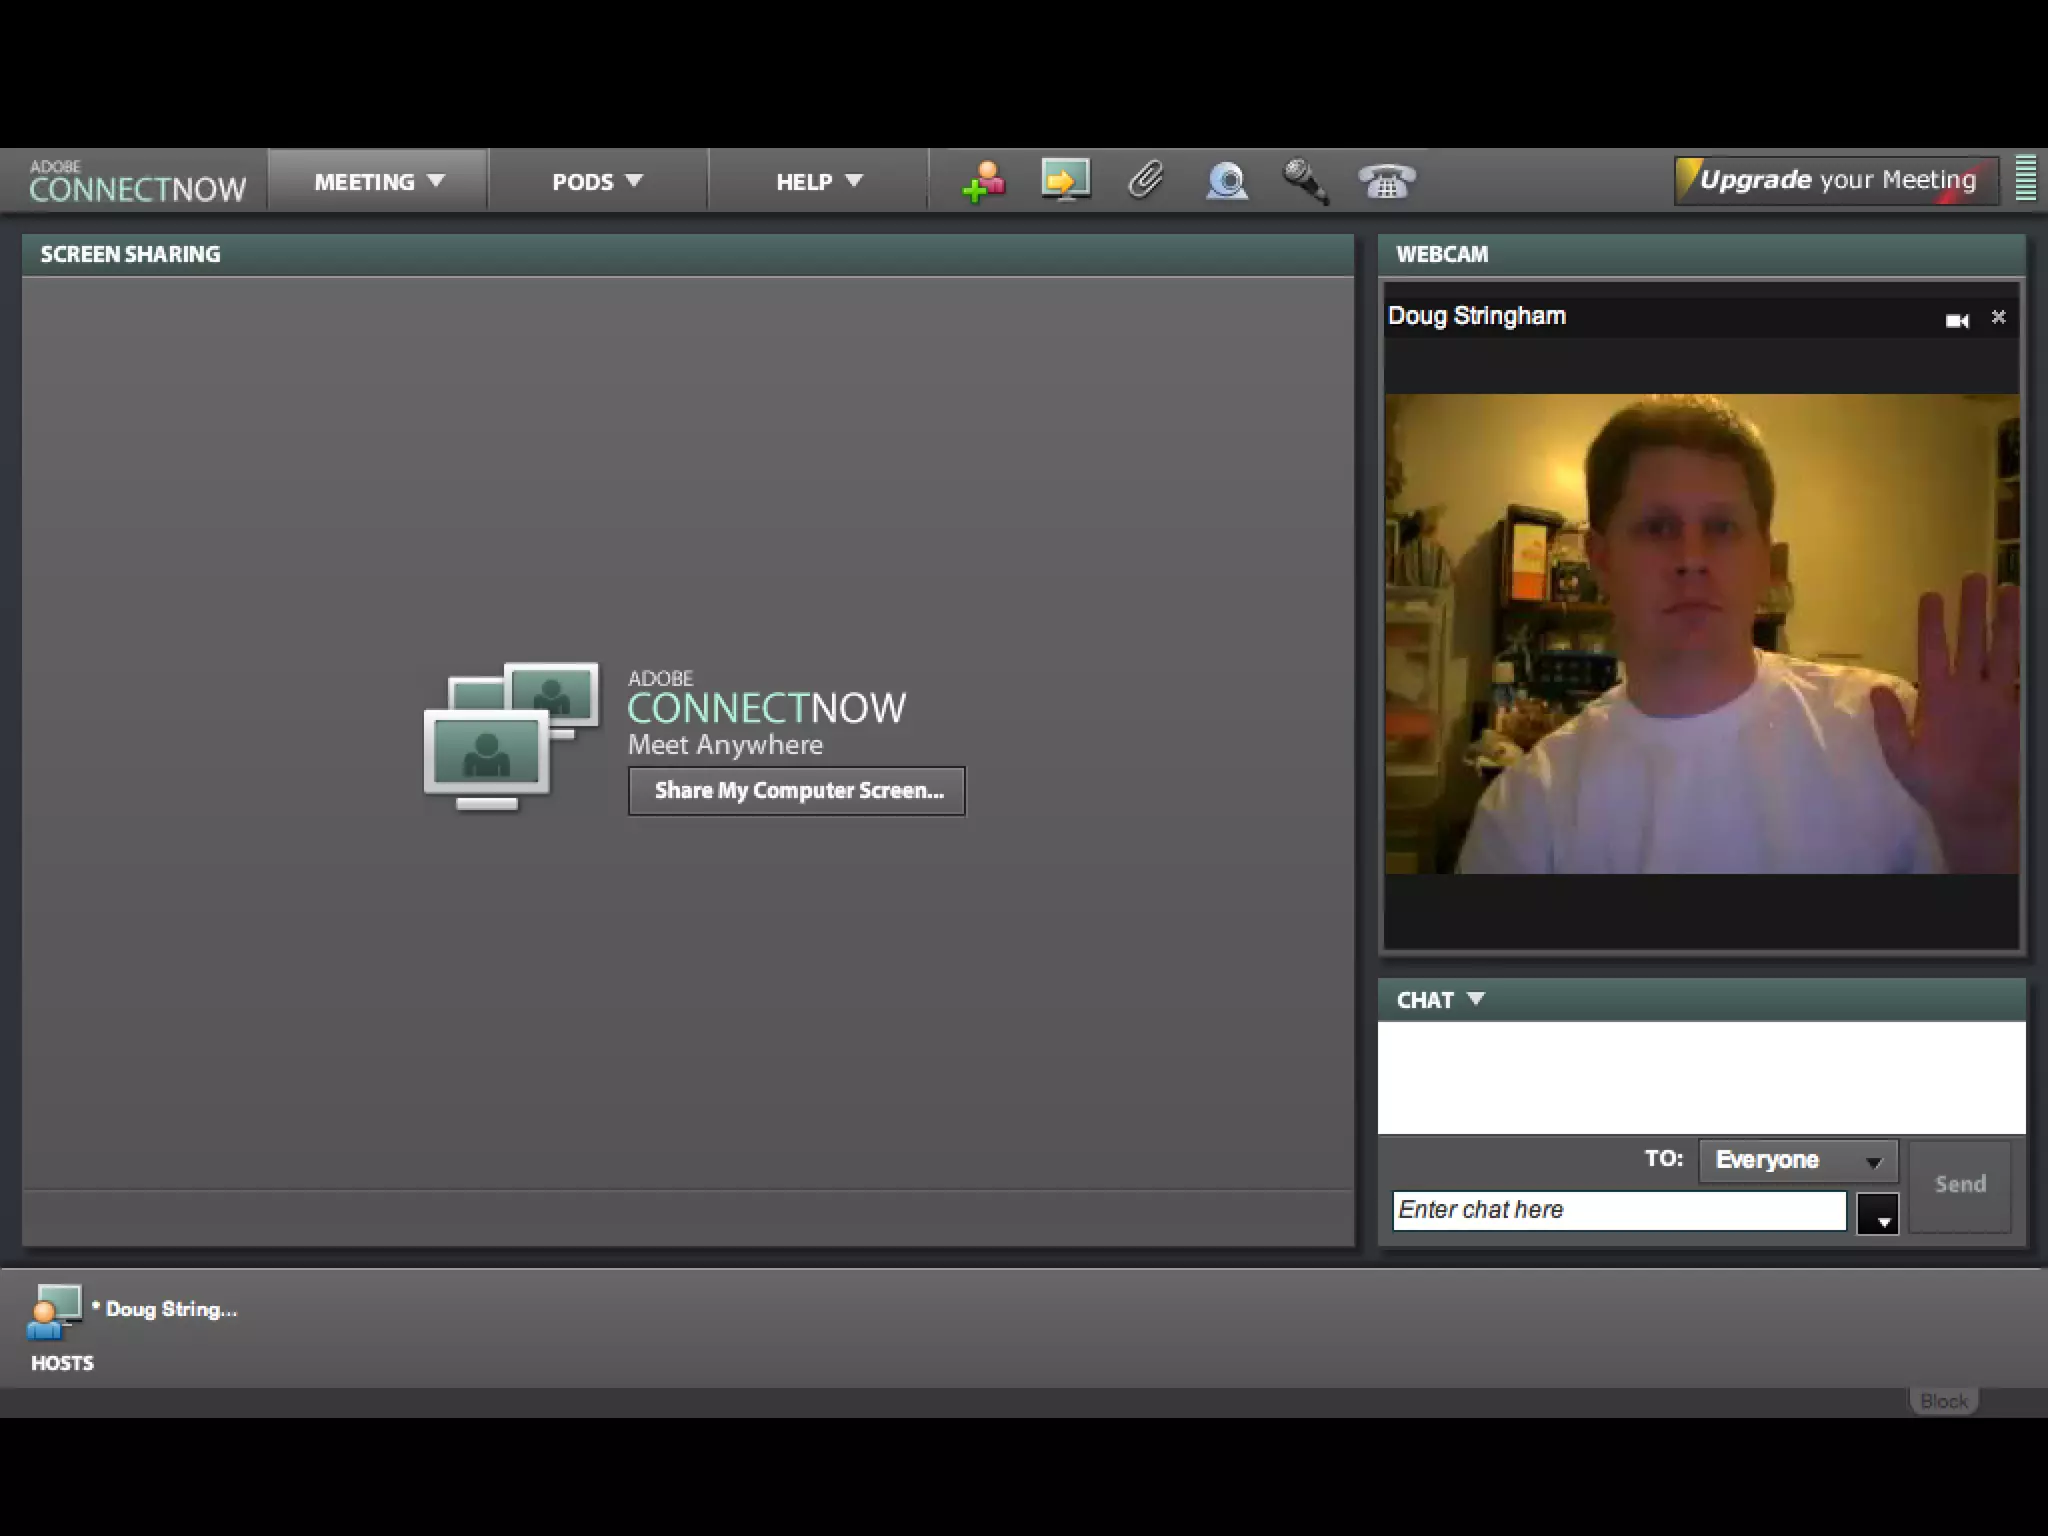
Task: Open the Everyone recipient dropdown
Action: pyautogui.click(x=1797, y=1160)
